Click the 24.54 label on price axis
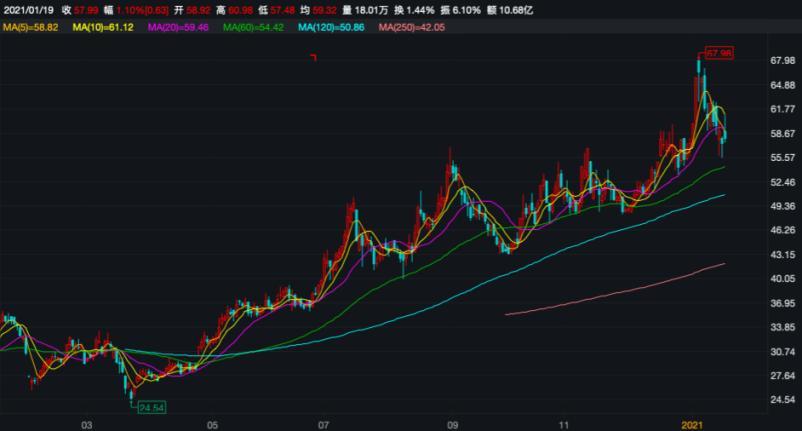The height and width of the screenshot is (431, 802). pyautogui.click(x=781, y=400)
